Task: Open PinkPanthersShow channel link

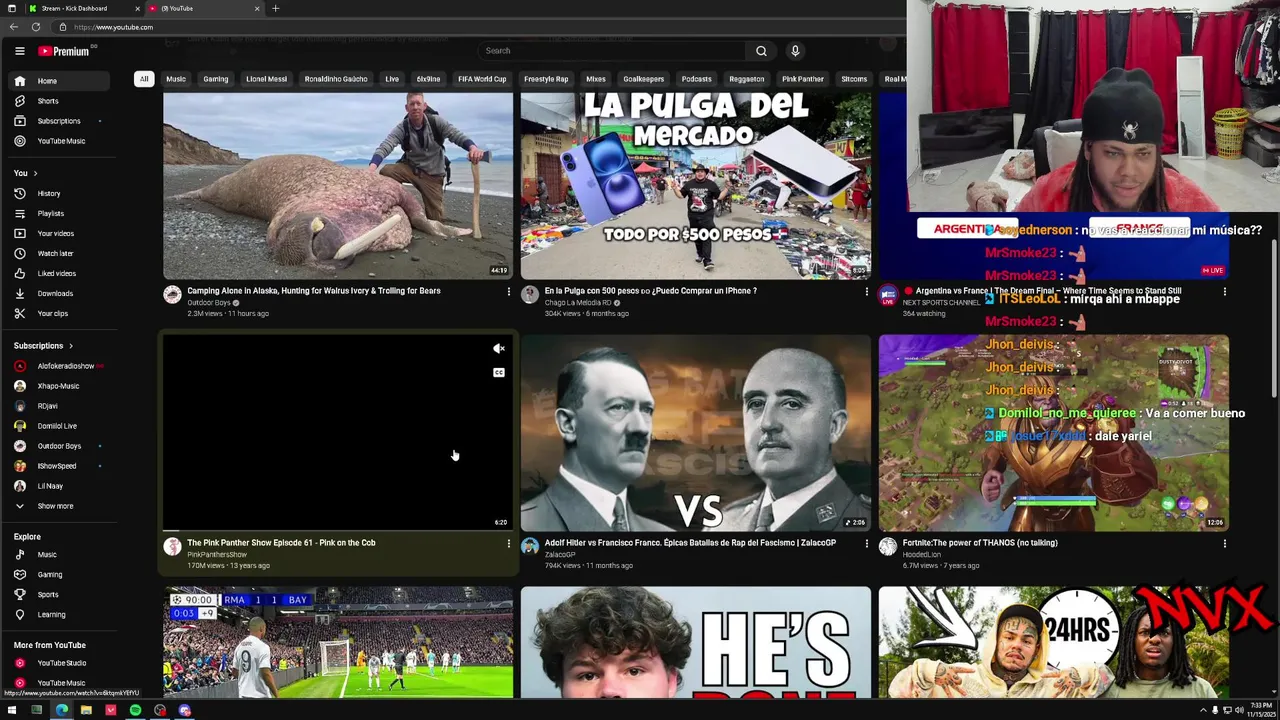Action: (217, 554)
